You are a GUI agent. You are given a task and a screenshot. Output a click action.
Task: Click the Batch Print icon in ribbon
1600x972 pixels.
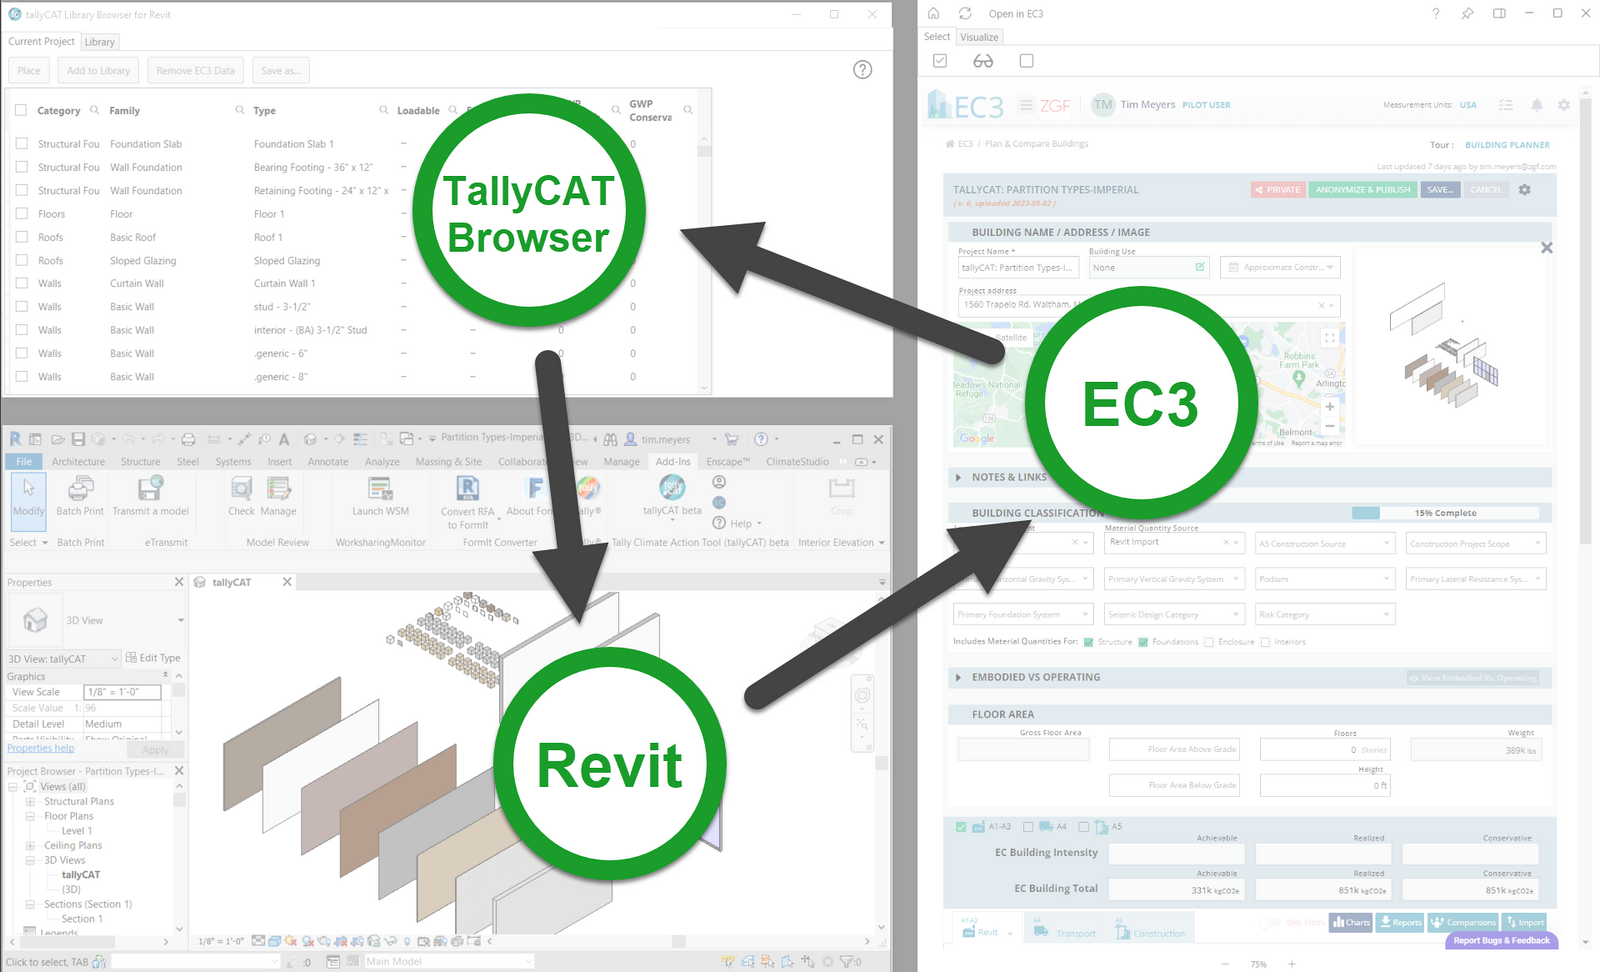[80, 489]
